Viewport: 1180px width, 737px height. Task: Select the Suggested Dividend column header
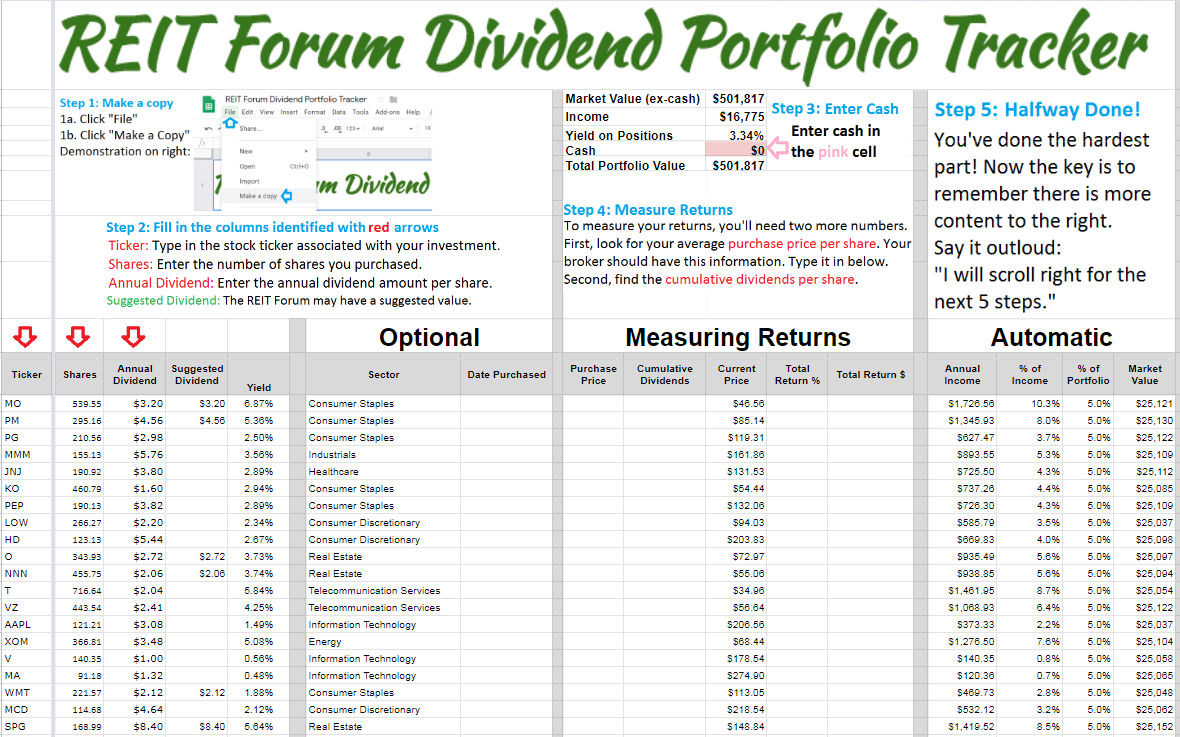pos(196,374)
